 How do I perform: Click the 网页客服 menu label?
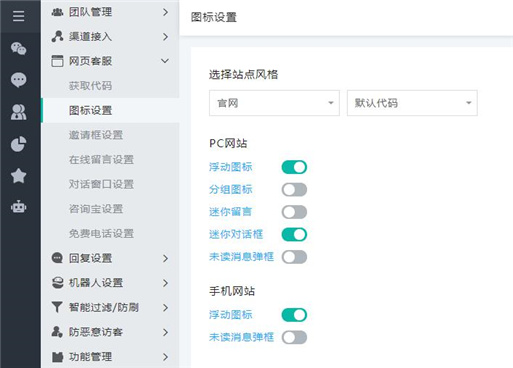point(90,61)
